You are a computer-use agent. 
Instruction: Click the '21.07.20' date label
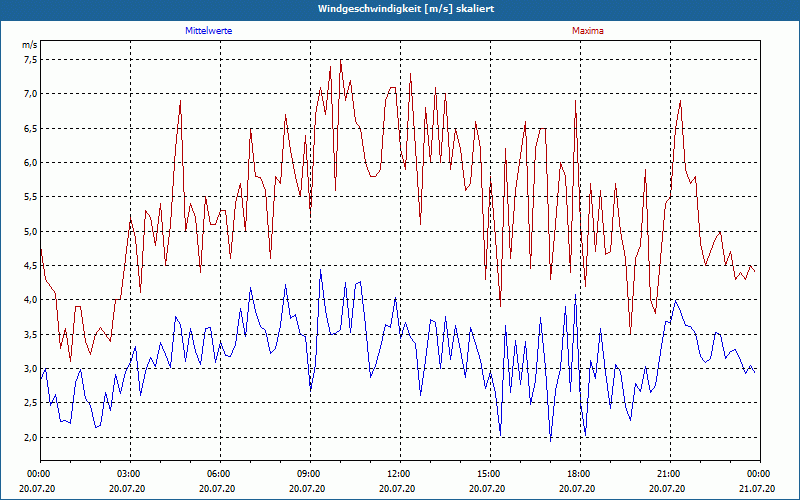click(757, 489)
